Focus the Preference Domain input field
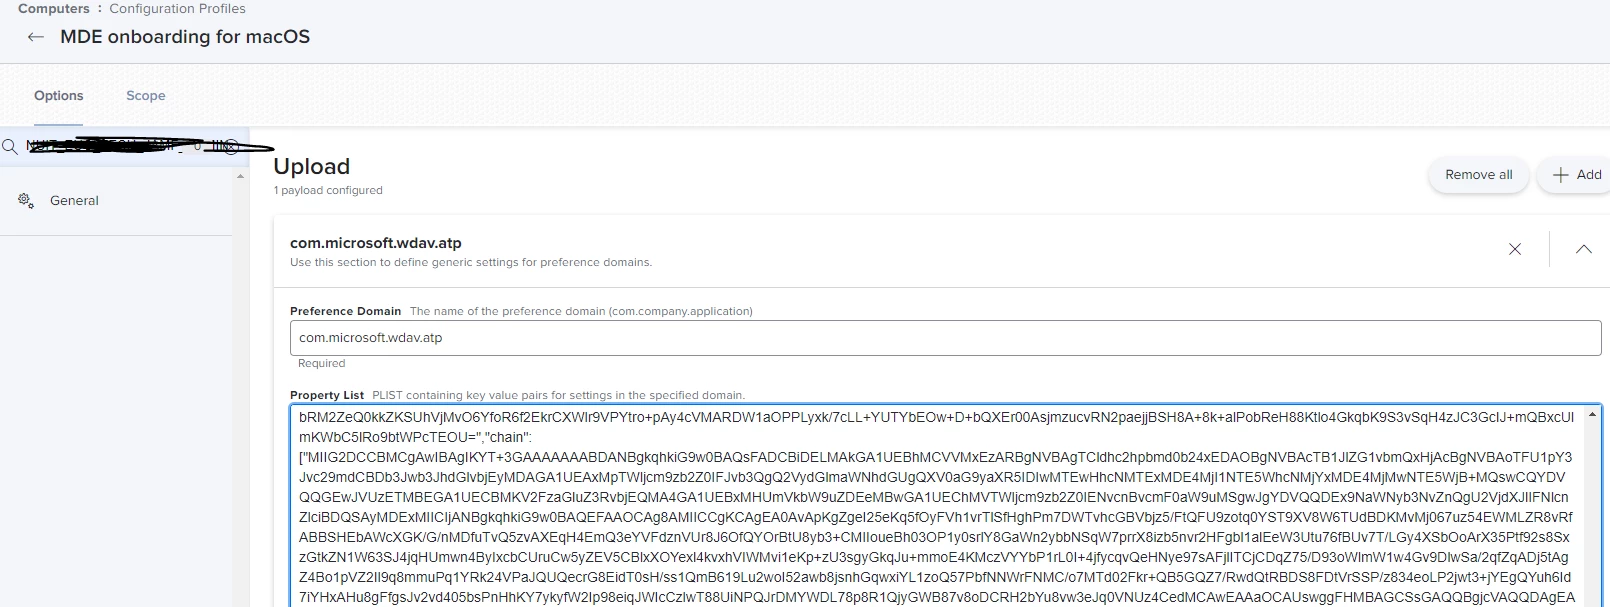The height and width of the screenshot is (607, 1610). click(x=945, y=338)
